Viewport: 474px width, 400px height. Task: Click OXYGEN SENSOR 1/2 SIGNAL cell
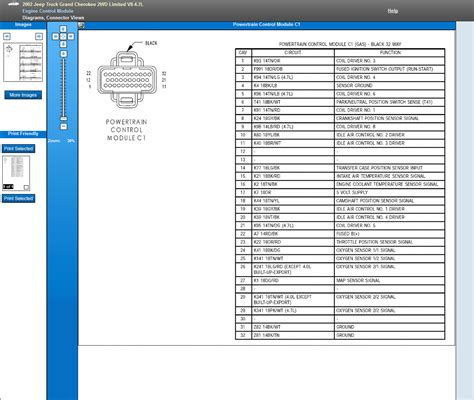[x=390, y=259]
